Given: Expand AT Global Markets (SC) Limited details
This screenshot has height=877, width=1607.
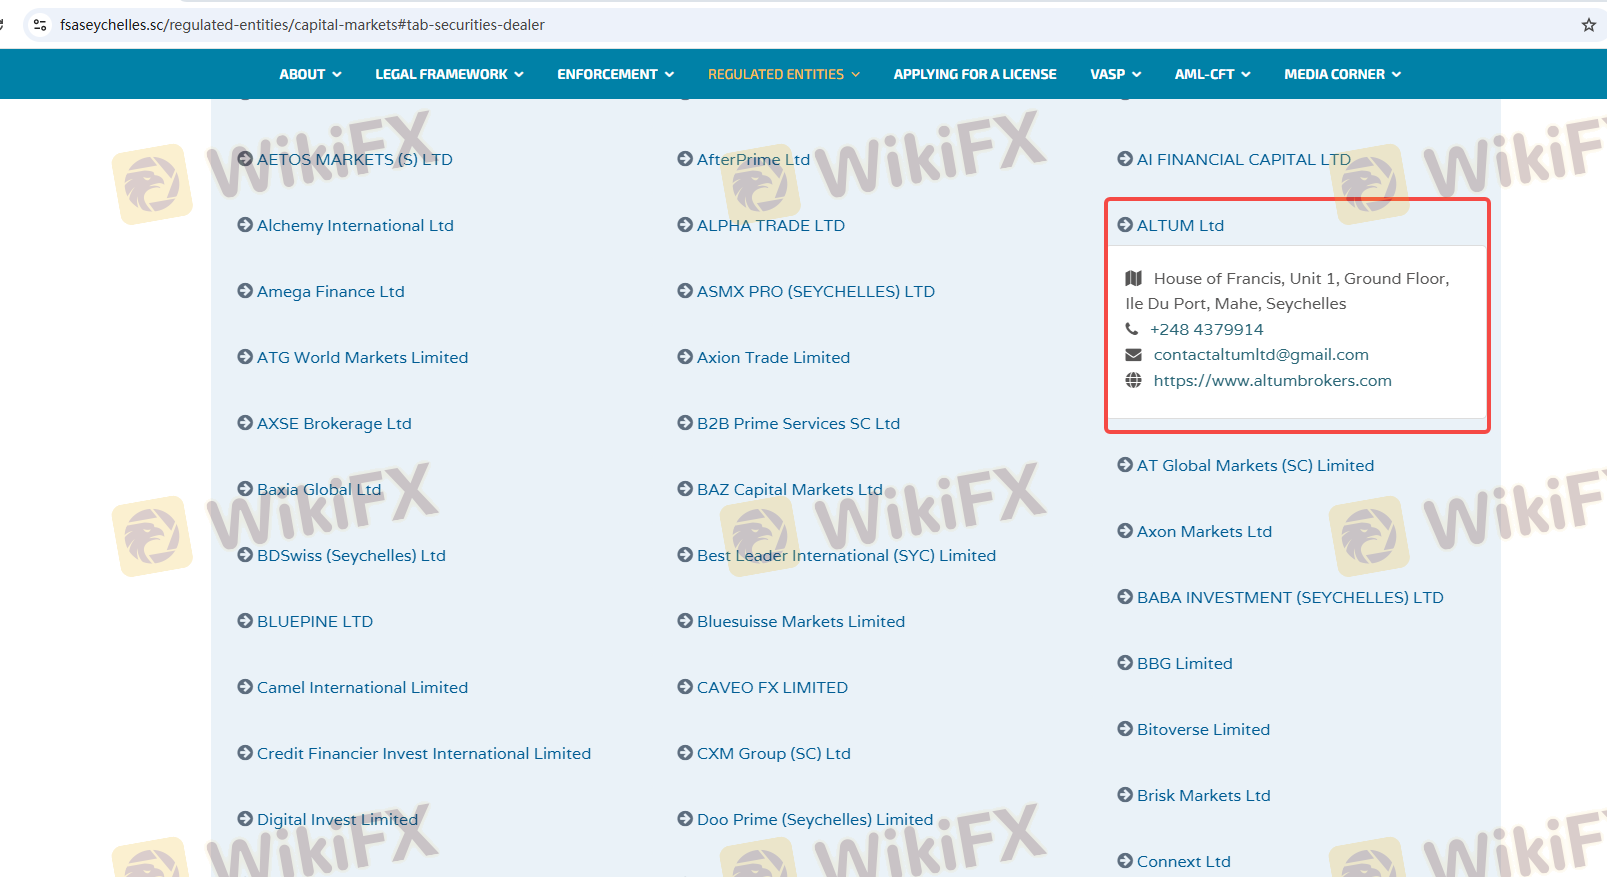Looking at the screenshot, I should 1255,465.
